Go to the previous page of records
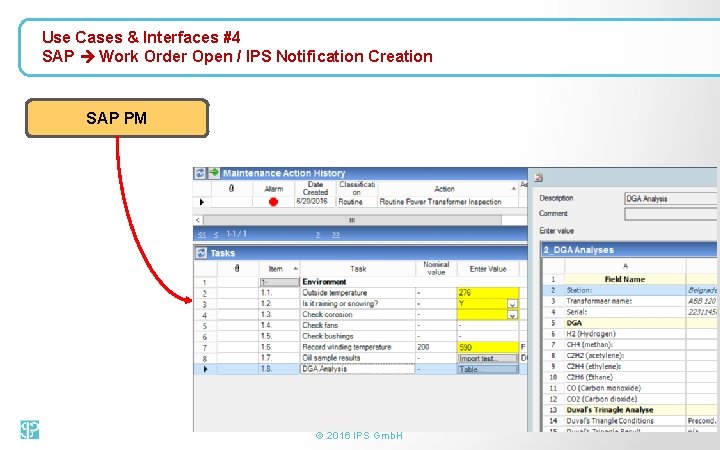The image size is (720, 450). coord(216,235)
